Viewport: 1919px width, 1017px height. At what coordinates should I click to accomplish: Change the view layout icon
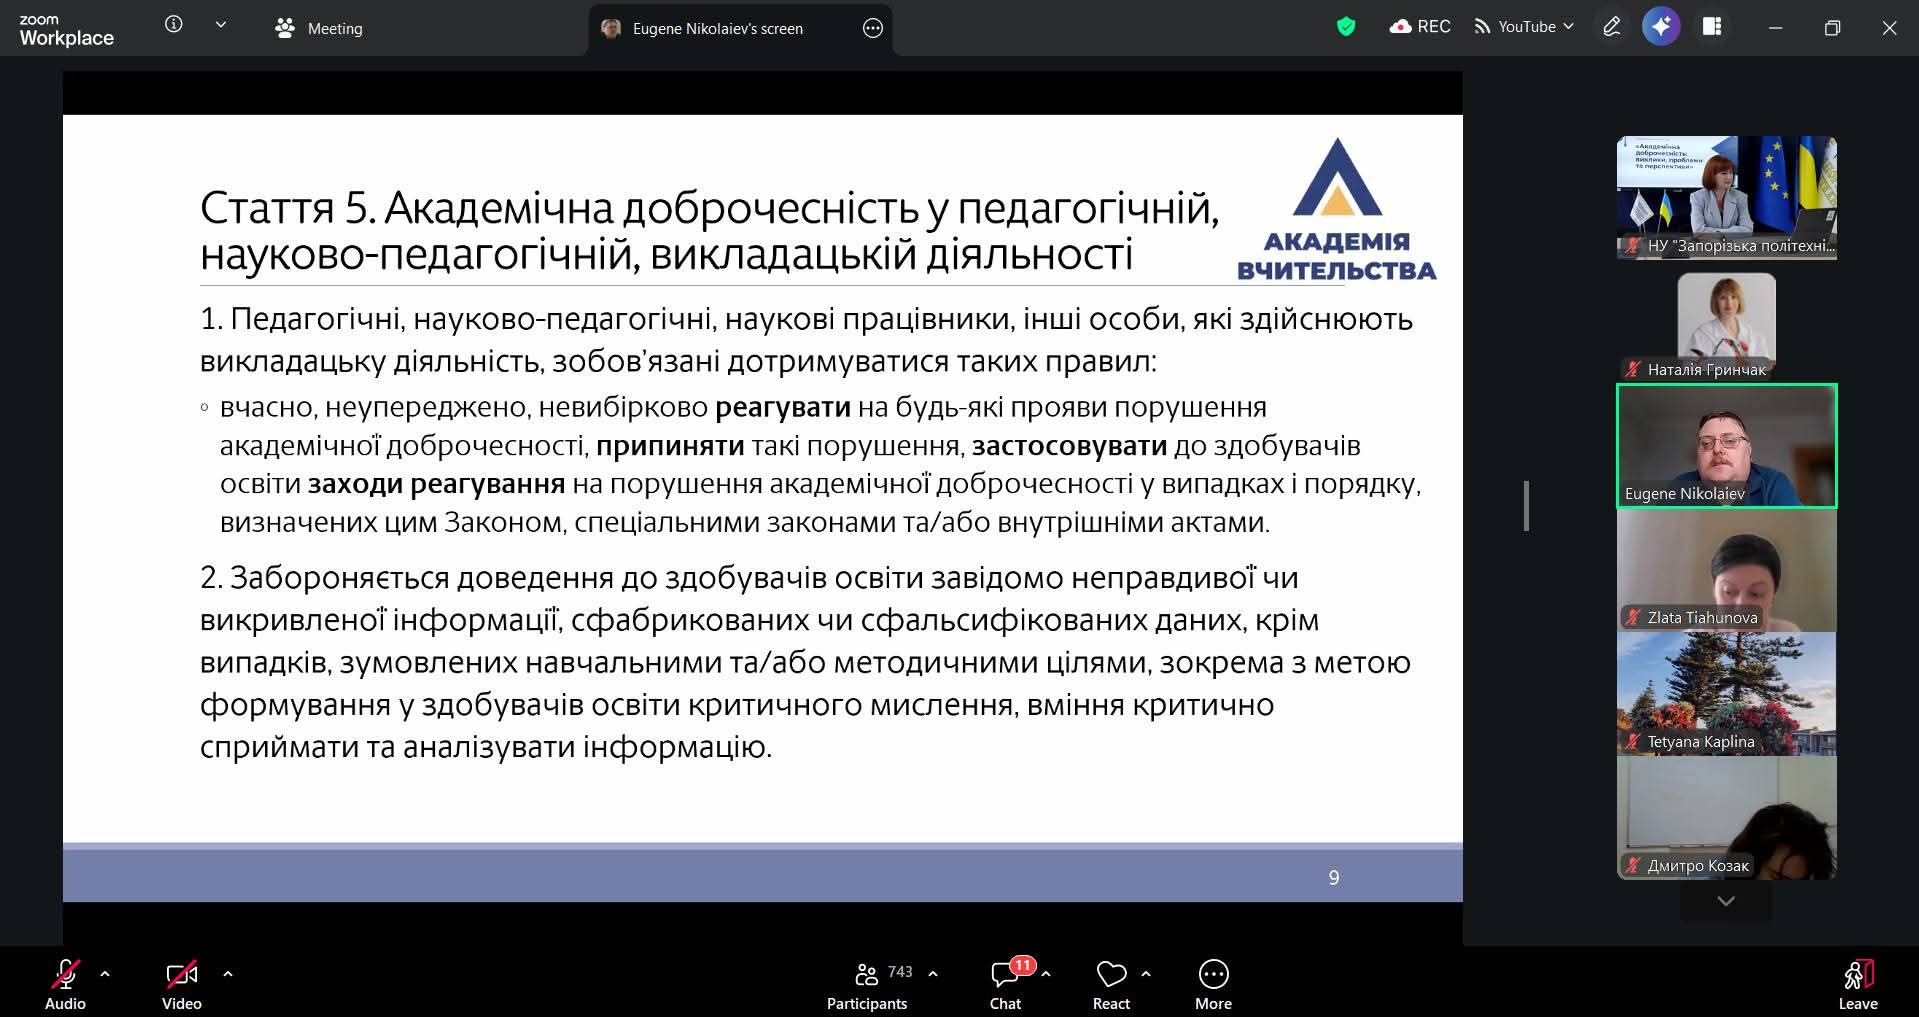[x=1712, y=27]
